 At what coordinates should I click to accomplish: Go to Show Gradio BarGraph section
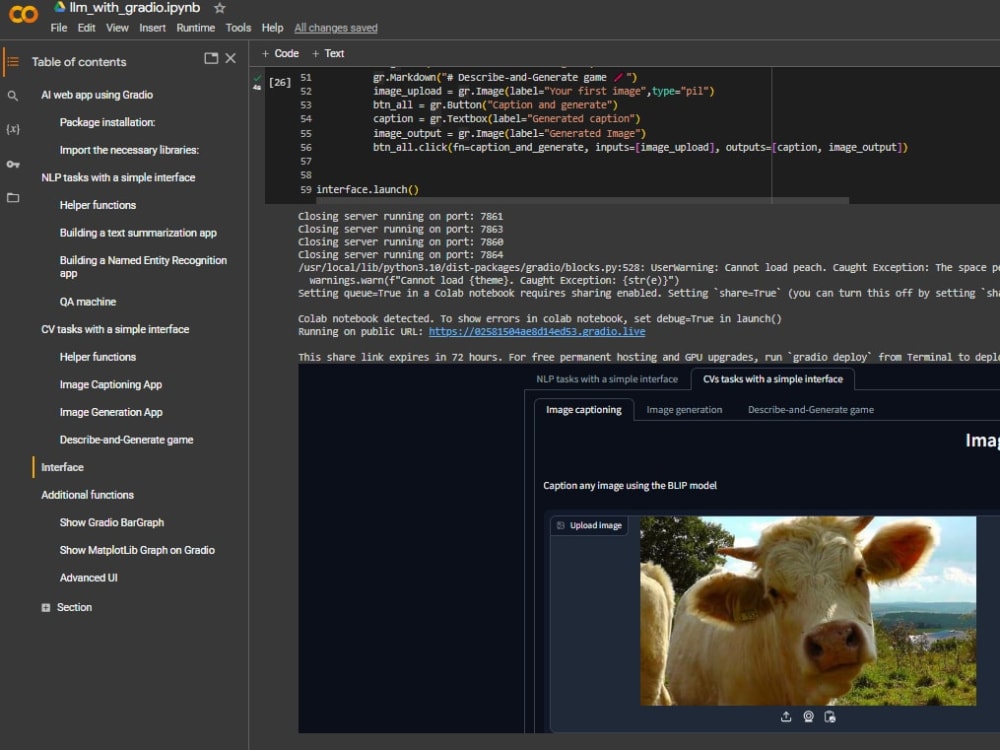coord(112,522)
